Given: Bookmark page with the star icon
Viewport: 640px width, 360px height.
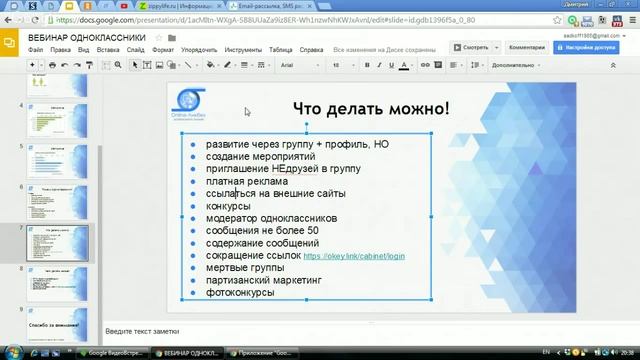Looking at the screenshot, I should coord(557,20).
